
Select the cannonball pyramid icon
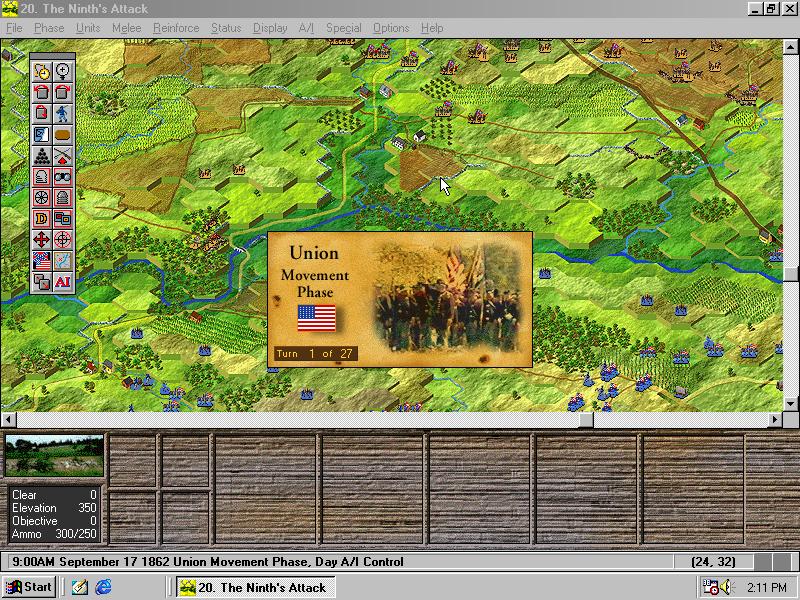pyautogui.click(x=41, y=155)
